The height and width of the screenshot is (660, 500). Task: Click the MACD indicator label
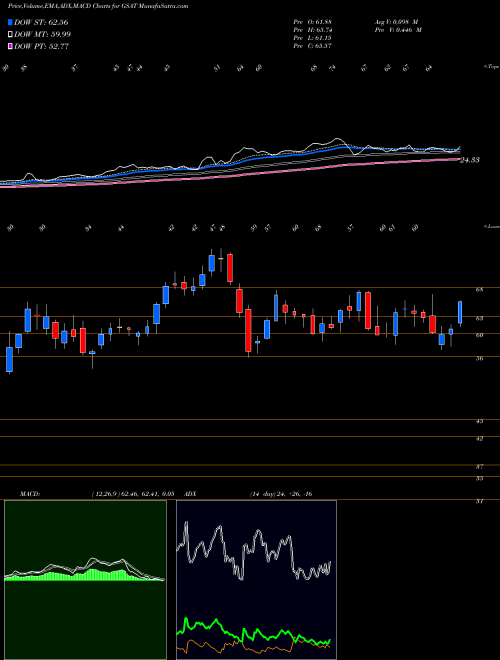[x=29, y=494]
